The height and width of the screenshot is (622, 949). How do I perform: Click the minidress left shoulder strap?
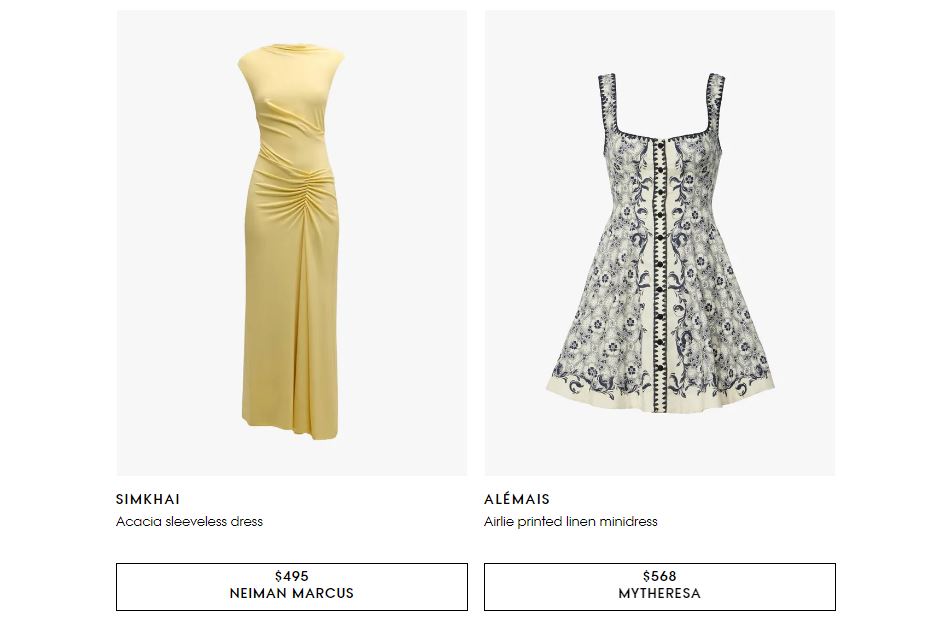click(x=608, y=102)
